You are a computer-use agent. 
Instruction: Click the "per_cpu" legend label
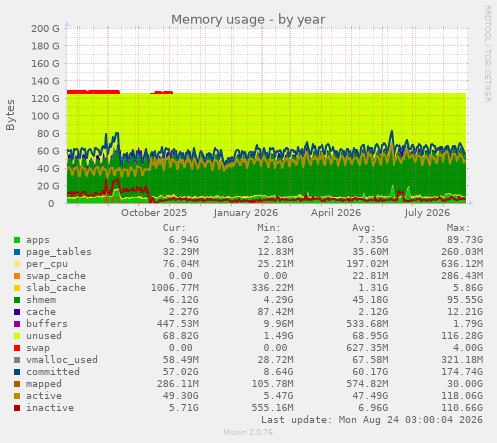coord(47,264)
